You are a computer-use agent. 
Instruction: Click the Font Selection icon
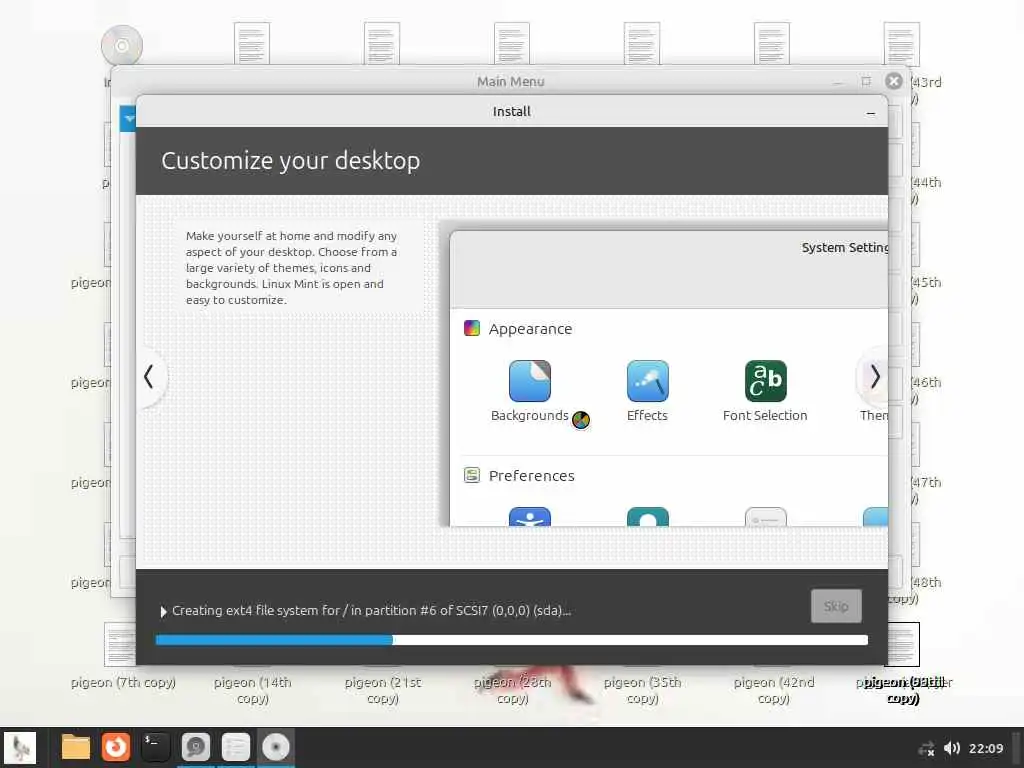765,381
